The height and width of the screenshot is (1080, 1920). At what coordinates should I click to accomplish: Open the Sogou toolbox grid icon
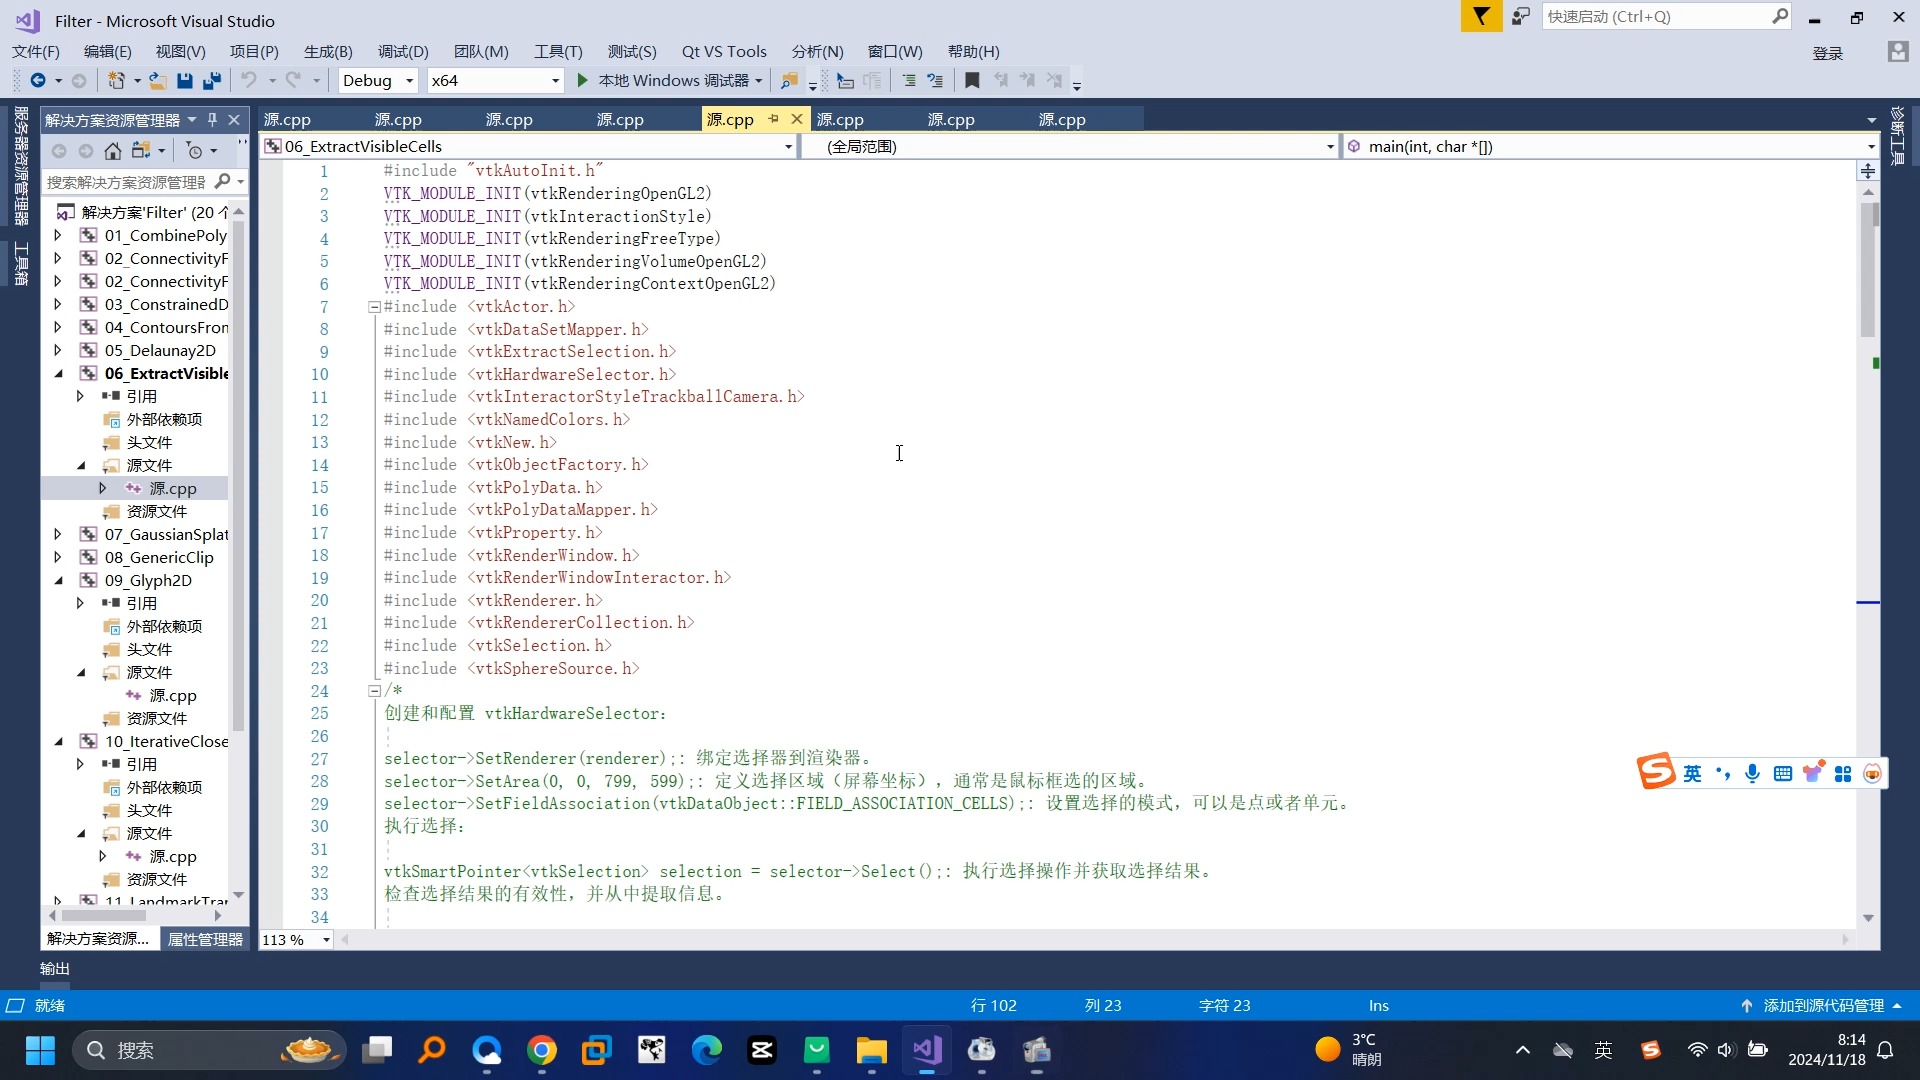pos(1843,773)
